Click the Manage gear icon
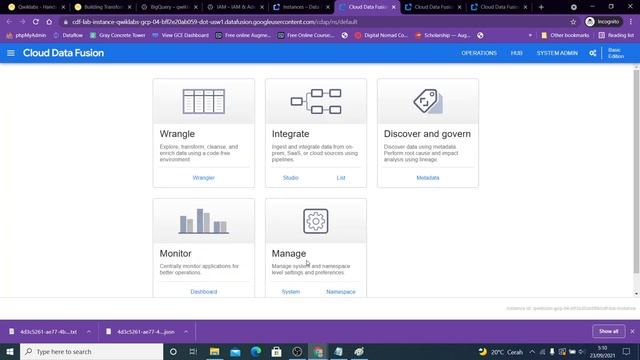The image size is (640, 360). [x=316, y=221]
